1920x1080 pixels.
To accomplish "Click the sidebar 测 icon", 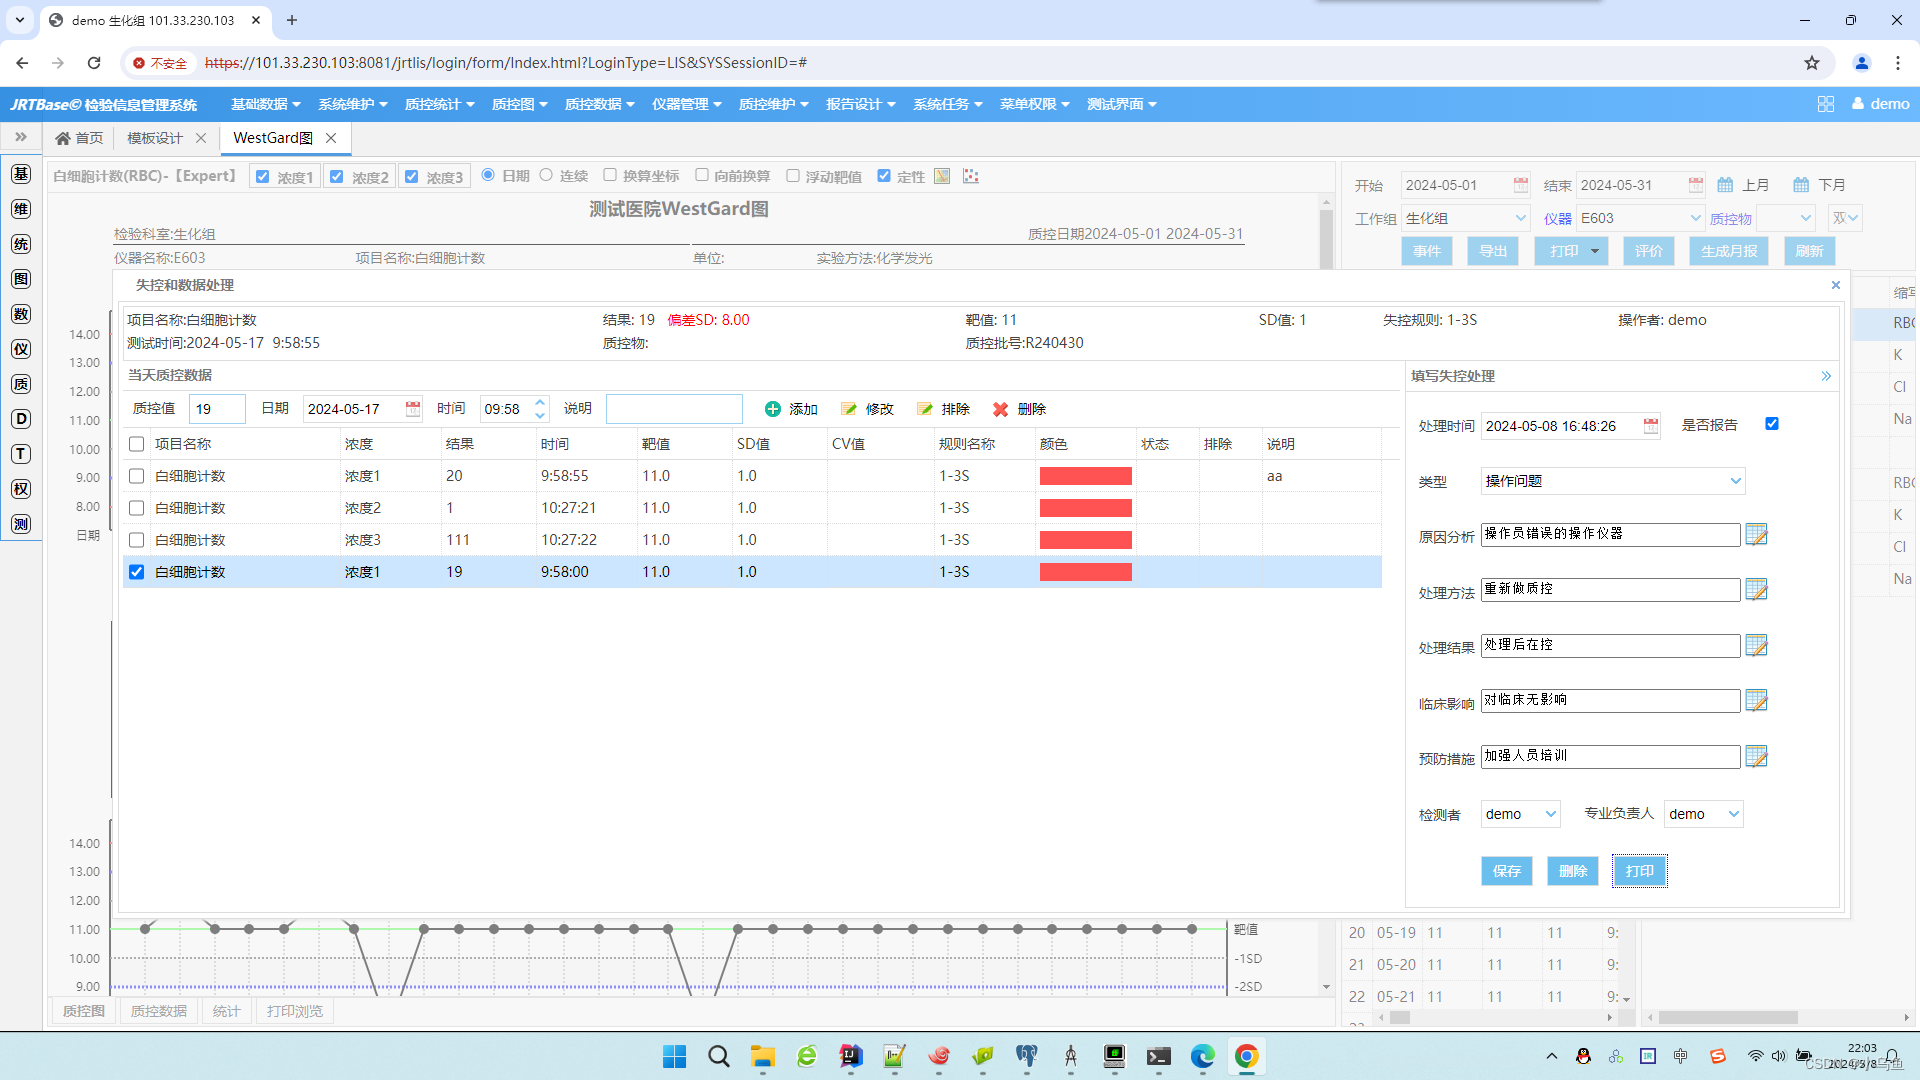I will [x=21, y=524].
